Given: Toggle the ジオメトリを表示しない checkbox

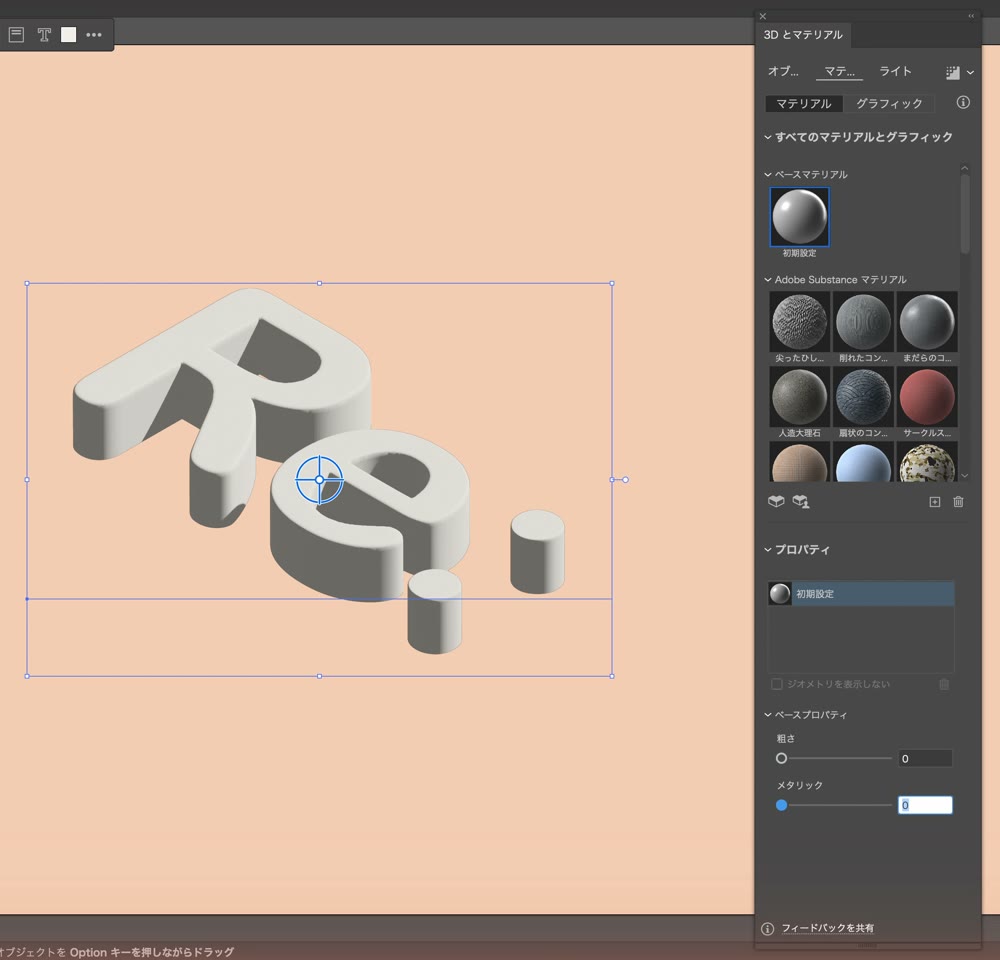Looking at the screenshot, I should coord(777,684).
